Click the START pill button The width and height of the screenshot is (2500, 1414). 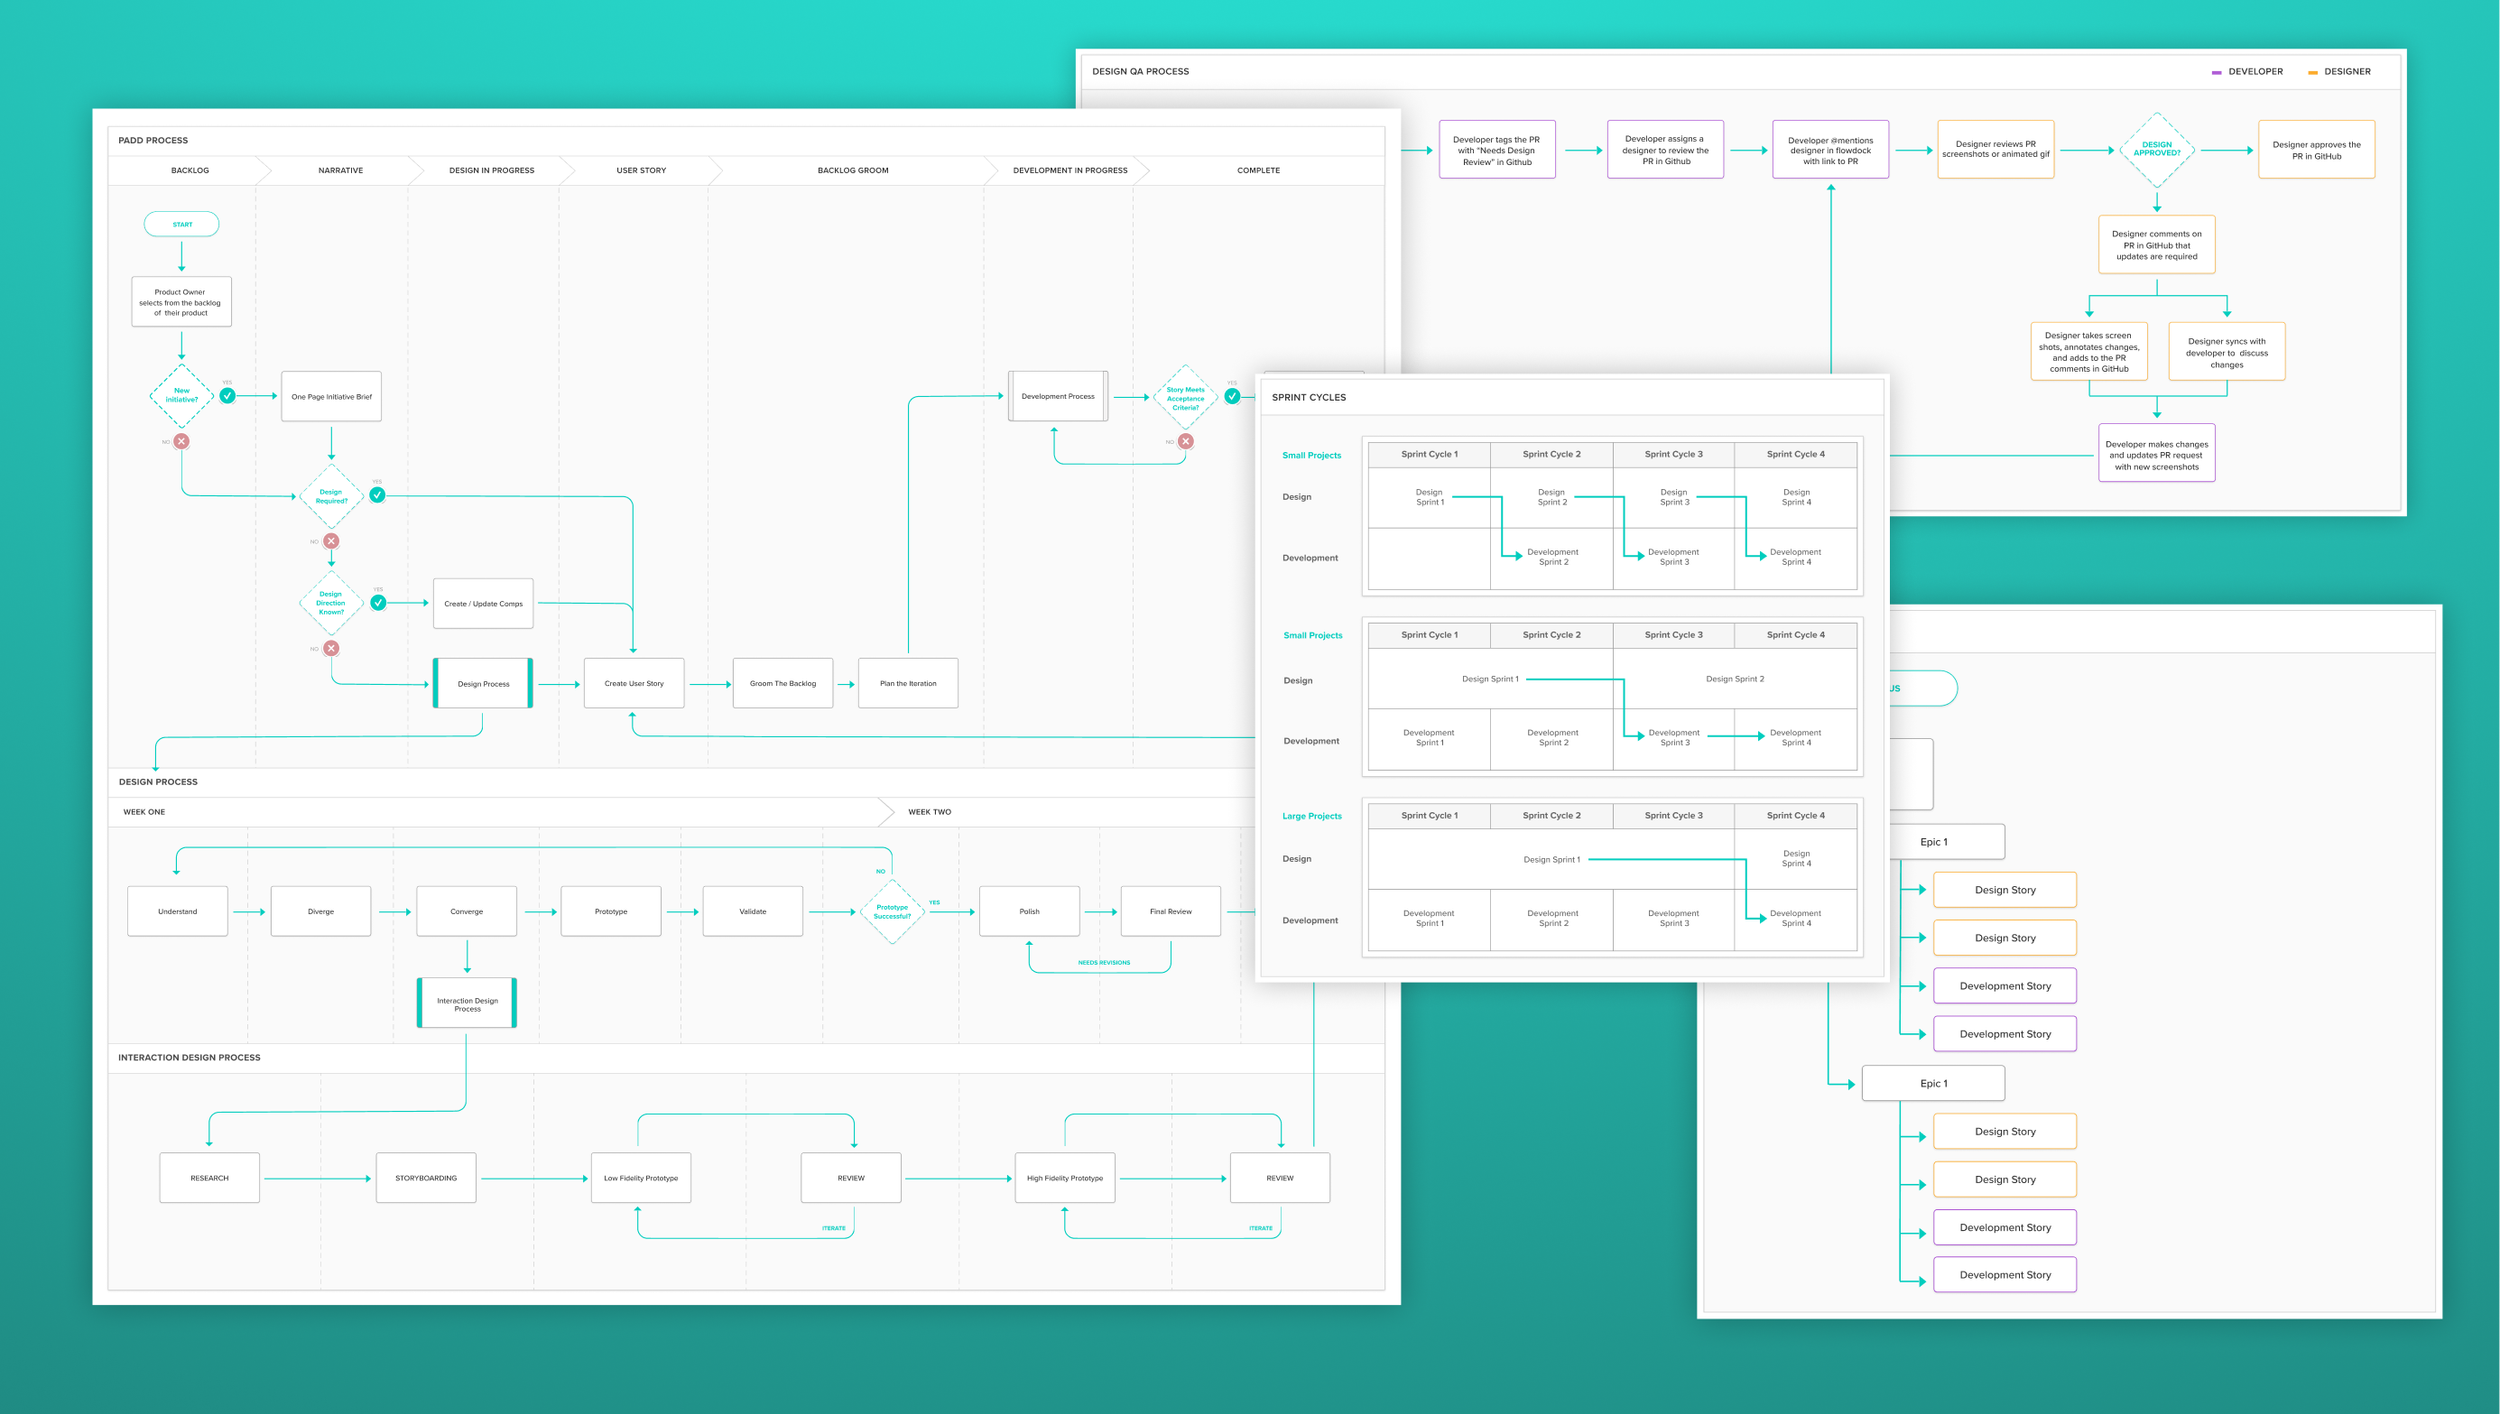pos(181,223)
